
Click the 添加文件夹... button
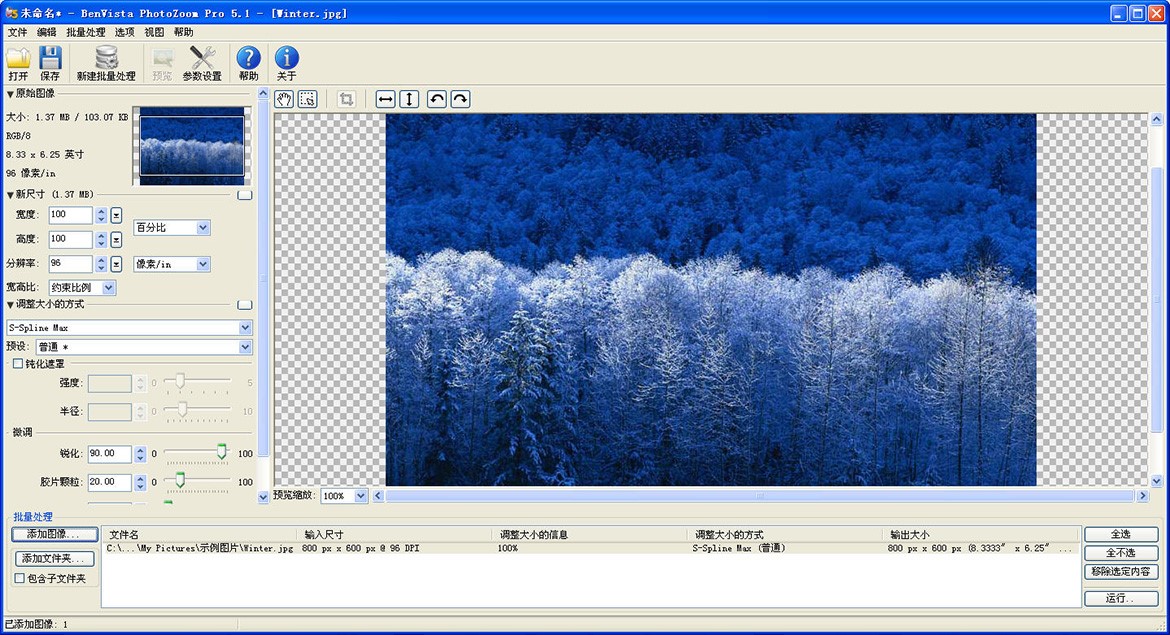click(54, 558)
